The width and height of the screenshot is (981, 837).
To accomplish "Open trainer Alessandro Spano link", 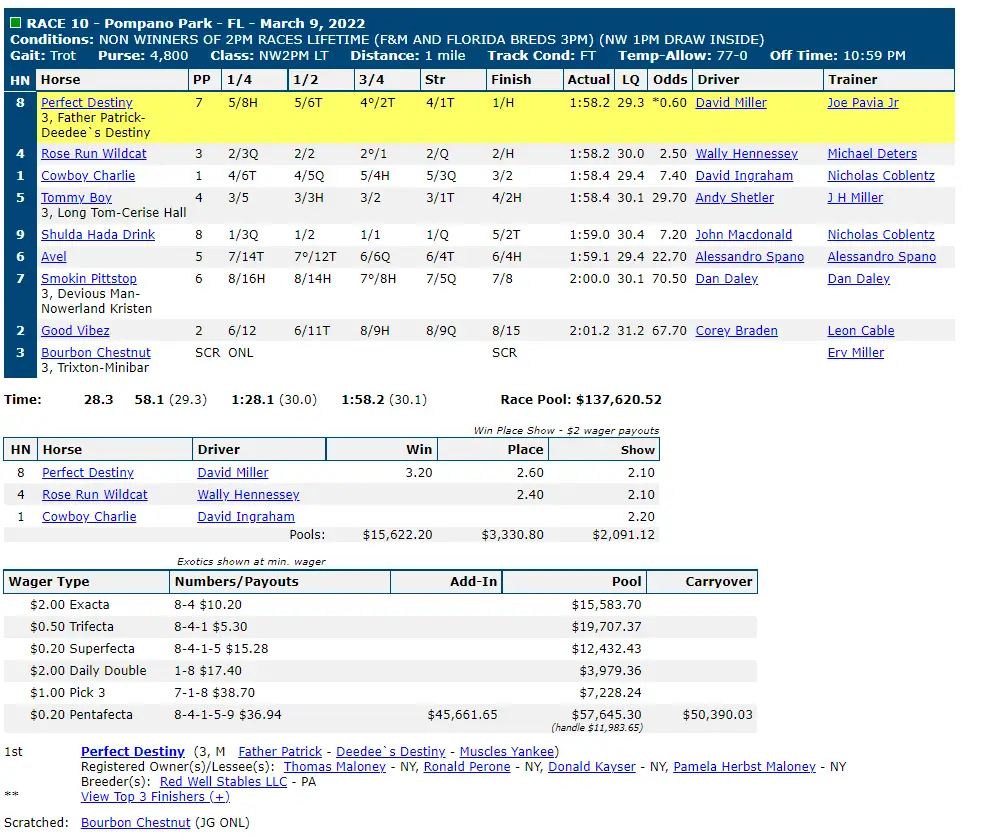I will pyautogui.click(x=882, y=256).
